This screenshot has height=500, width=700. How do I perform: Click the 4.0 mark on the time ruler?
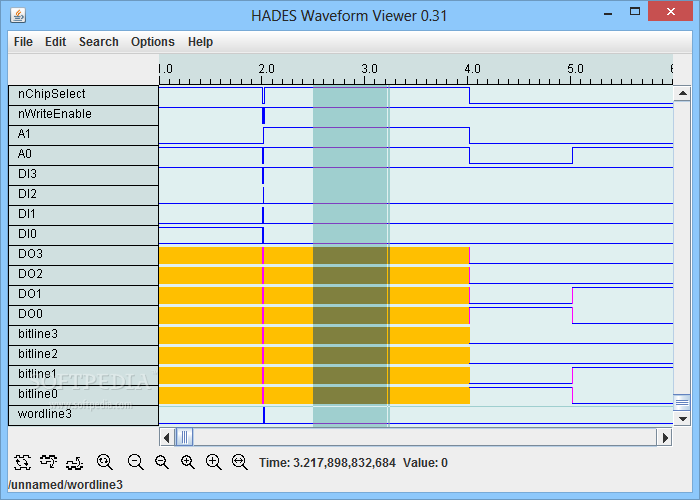(x=472, y=69)
